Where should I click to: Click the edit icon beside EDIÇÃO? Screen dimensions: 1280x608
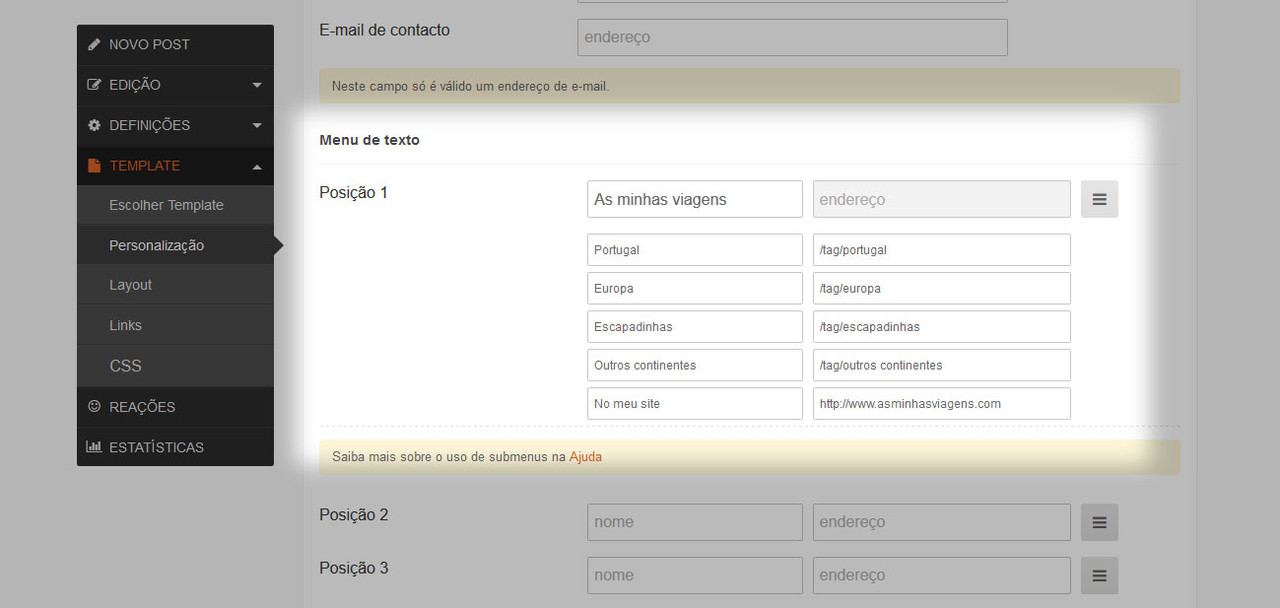(94, 85)
